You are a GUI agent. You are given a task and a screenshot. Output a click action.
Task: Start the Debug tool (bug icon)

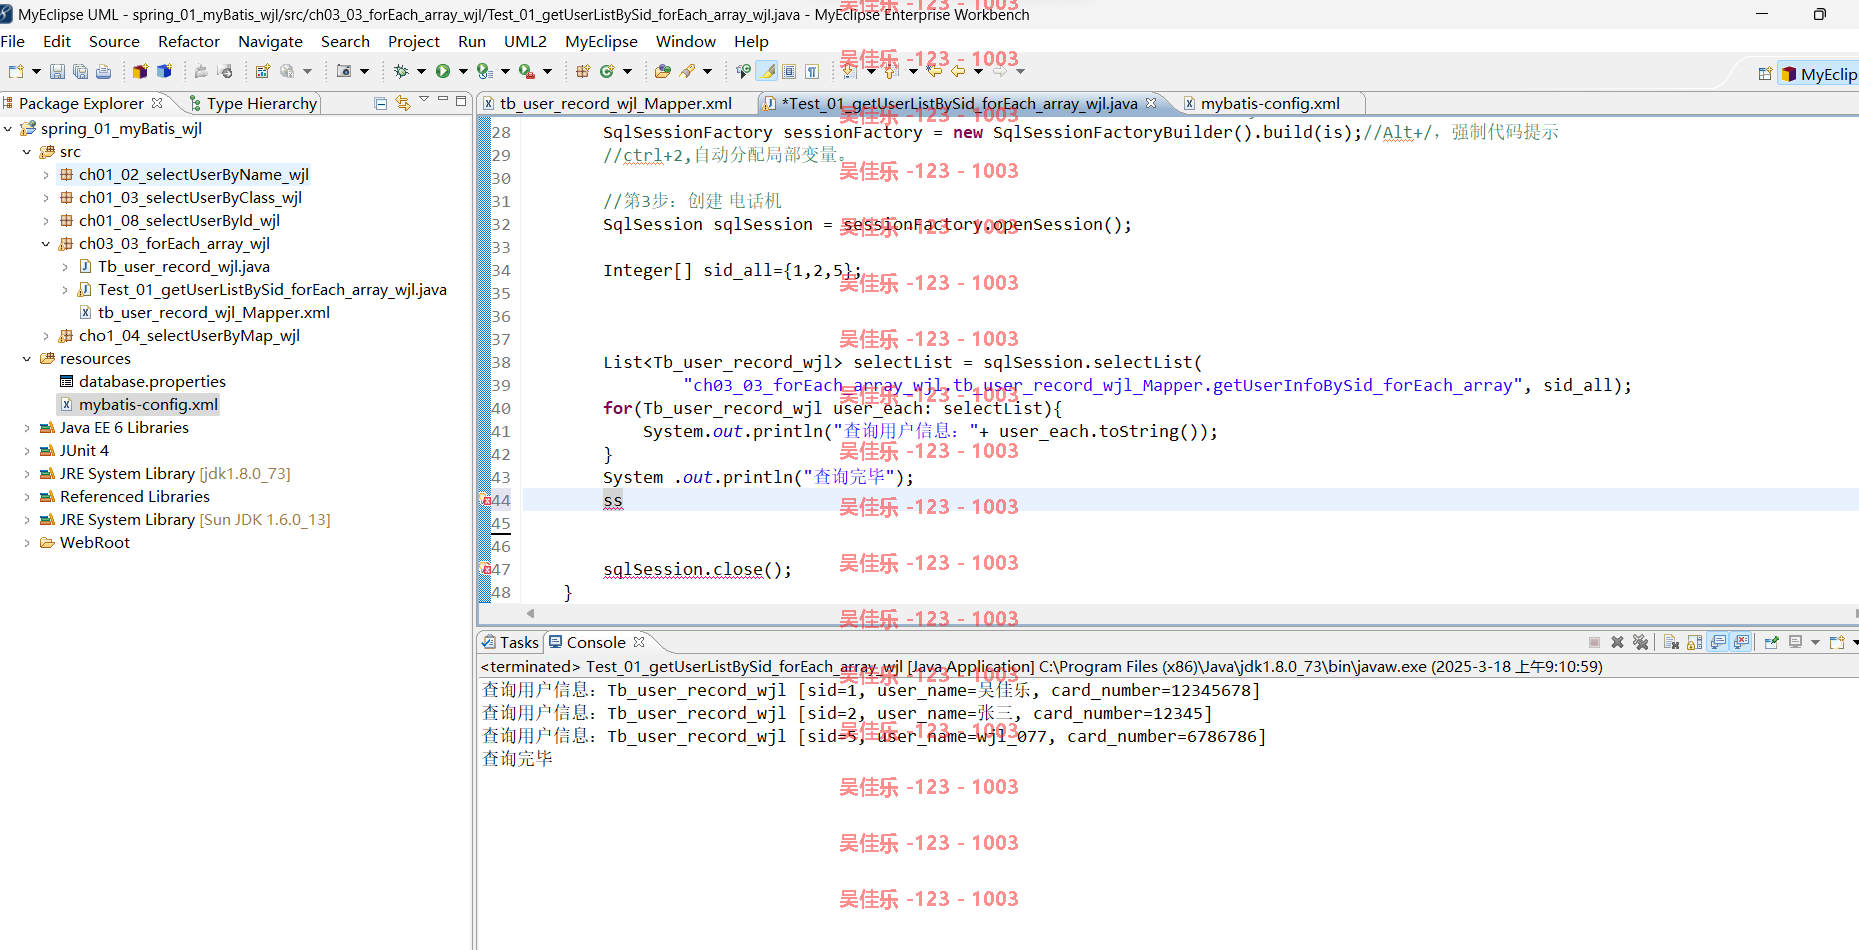click(x=401, y=71)
